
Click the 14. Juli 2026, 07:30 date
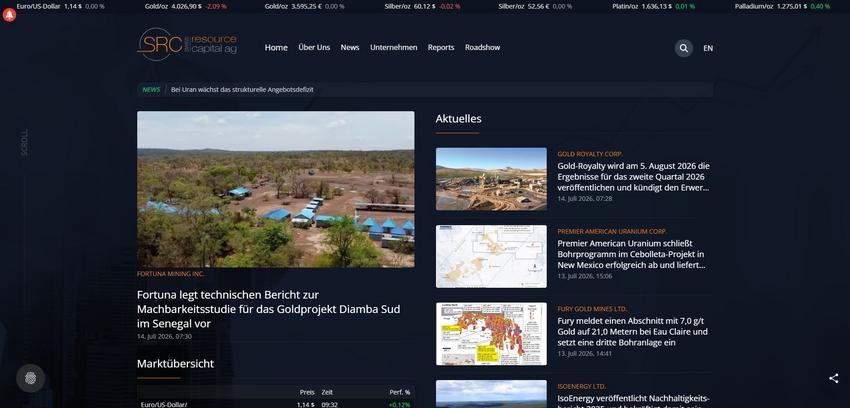point(164,336)
